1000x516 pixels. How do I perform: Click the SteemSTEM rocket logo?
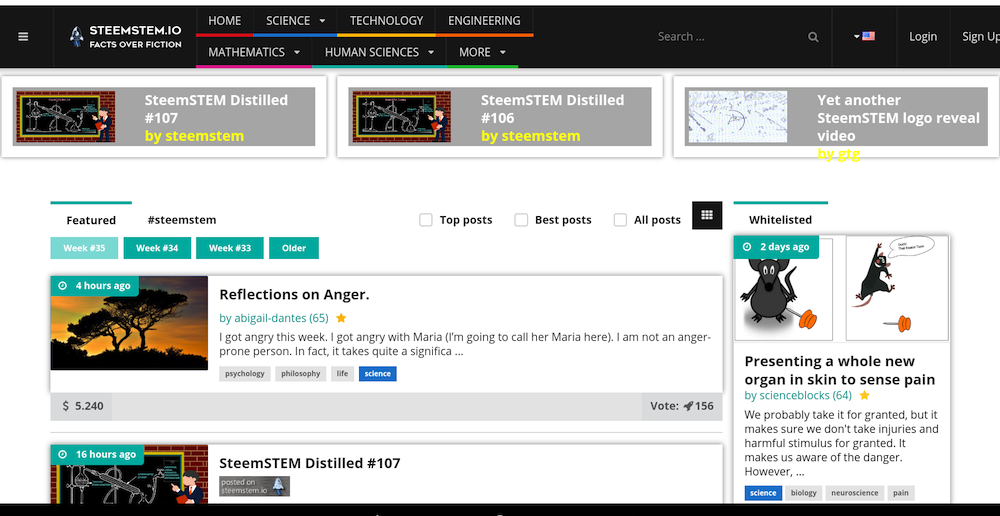[77, 36]
